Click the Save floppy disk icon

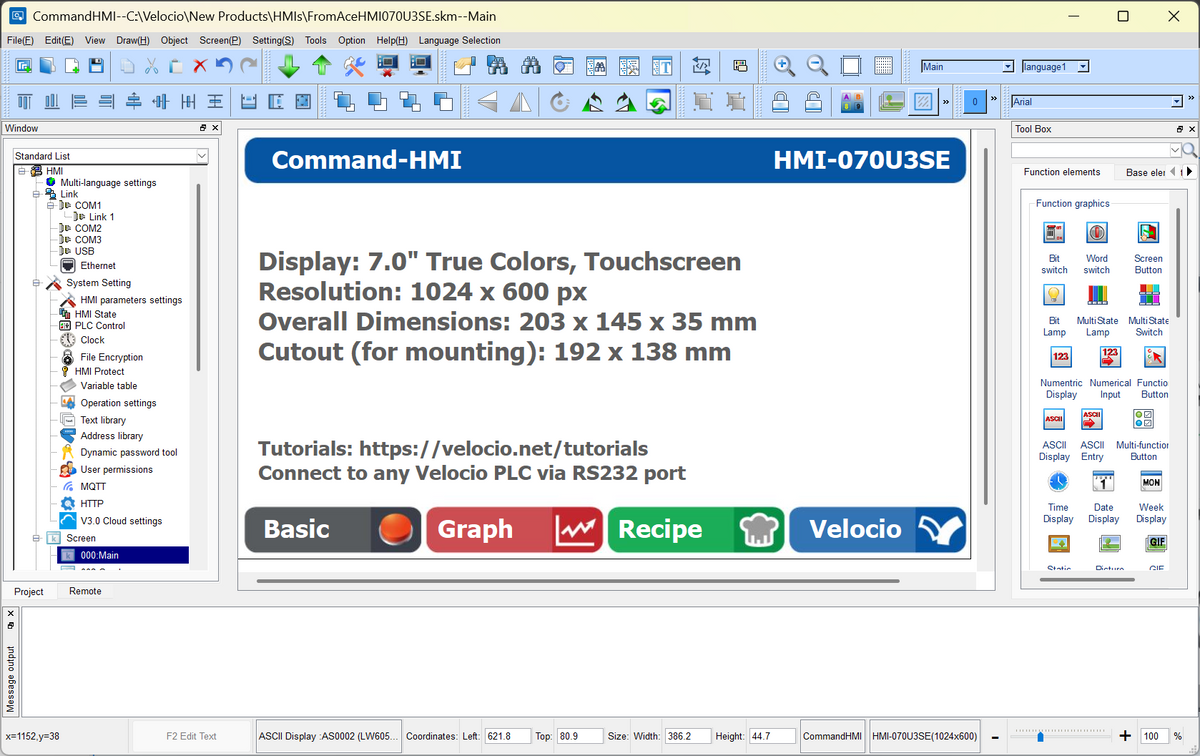tap(96, 66)
